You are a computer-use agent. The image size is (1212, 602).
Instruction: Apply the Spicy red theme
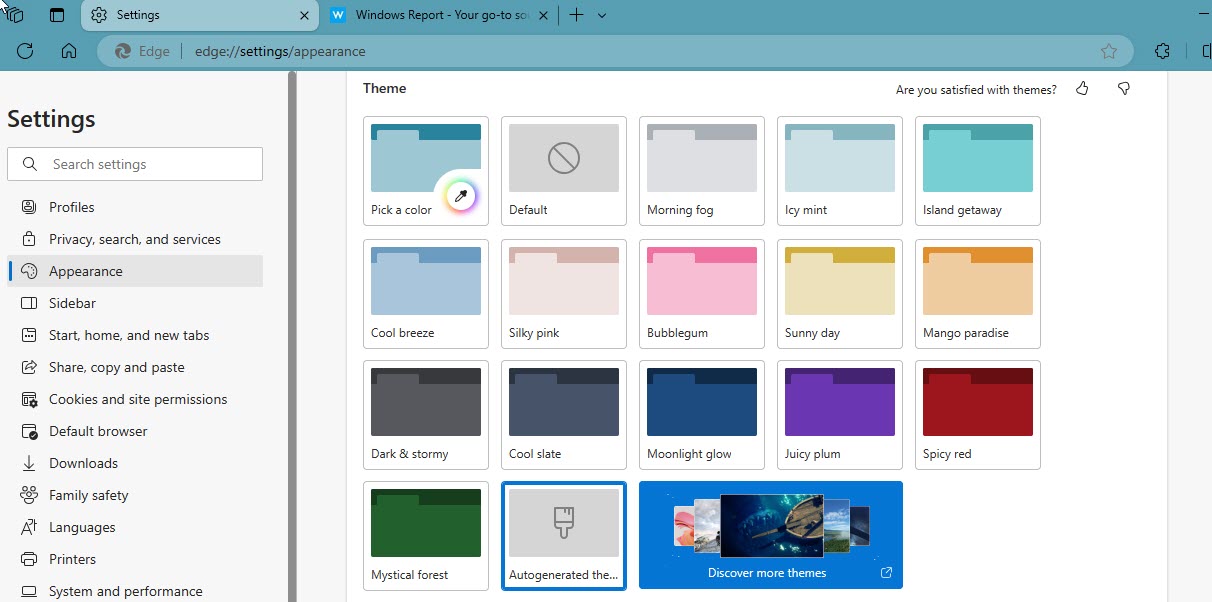pyautogui.click(x=978, y=415)
